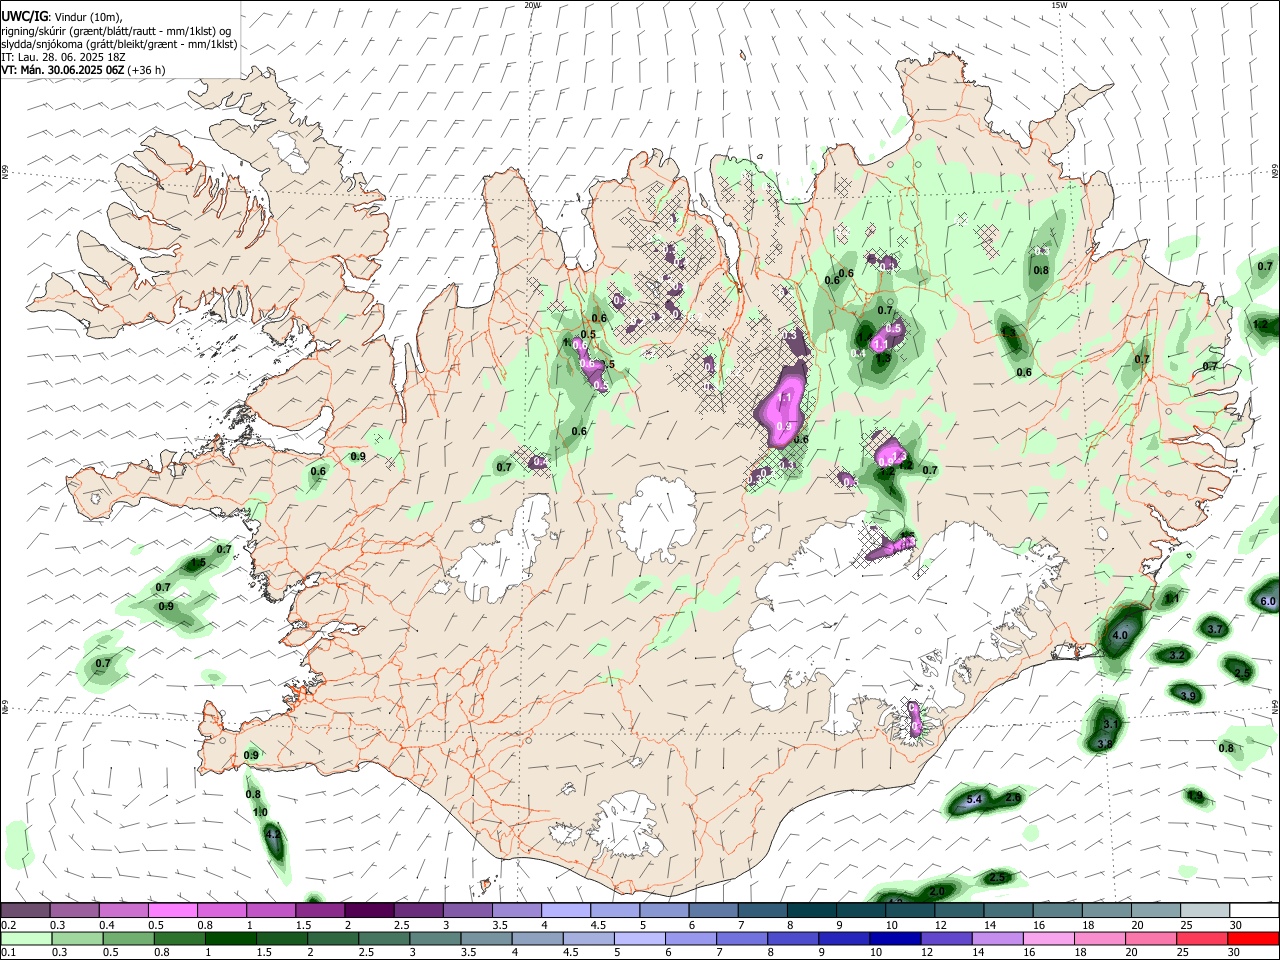Pick the dark blue 10 mm rain legend swatch
The image size is (1280, 960).
[x=895, y=938]
